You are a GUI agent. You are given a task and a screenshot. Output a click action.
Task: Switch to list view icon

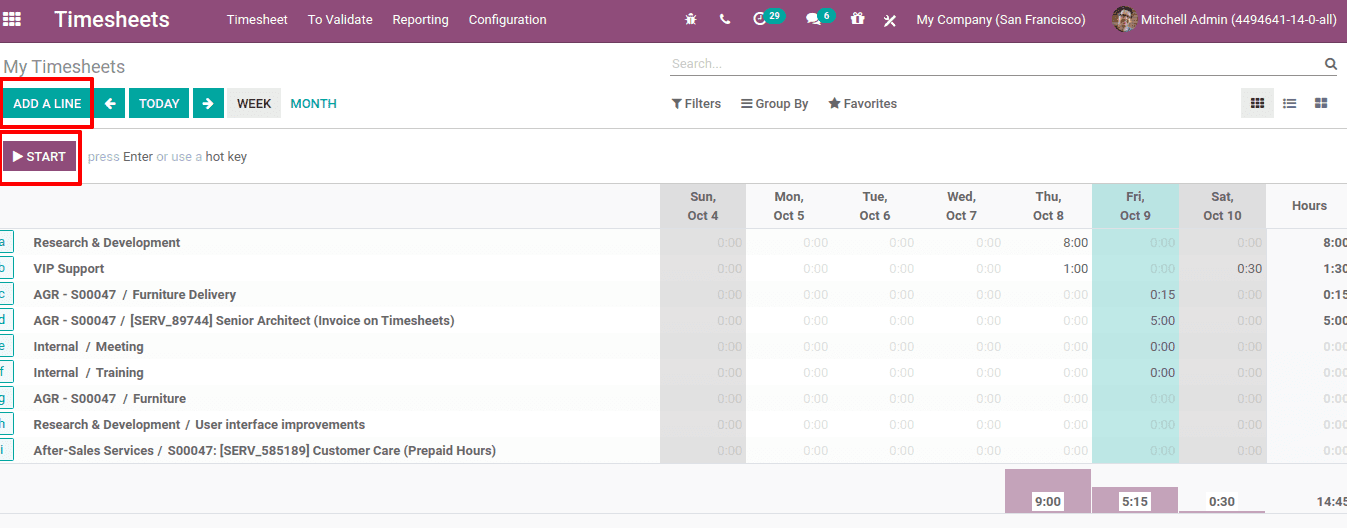(1290, 103)
